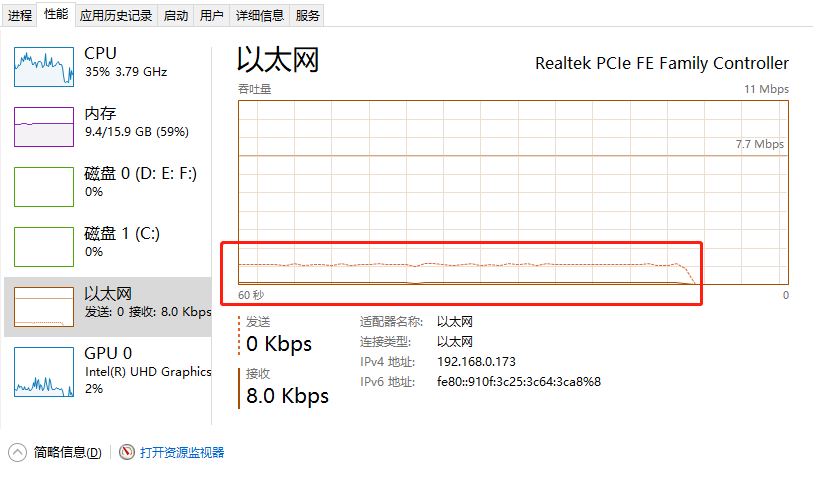This screenshot has width=813, height=477.
Task: Open the 应用历史记录 tab
Action: click(116, 15)
